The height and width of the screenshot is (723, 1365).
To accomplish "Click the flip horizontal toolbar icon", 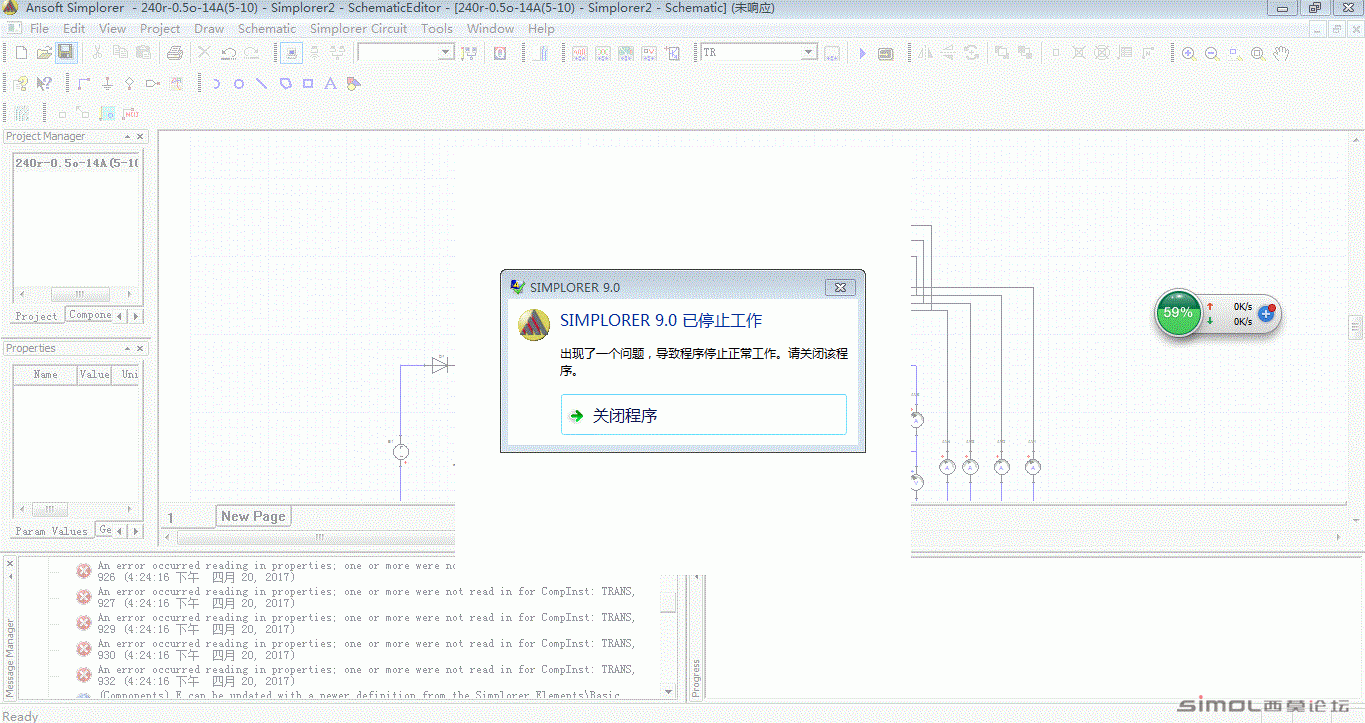I will [x=924, y=53].
